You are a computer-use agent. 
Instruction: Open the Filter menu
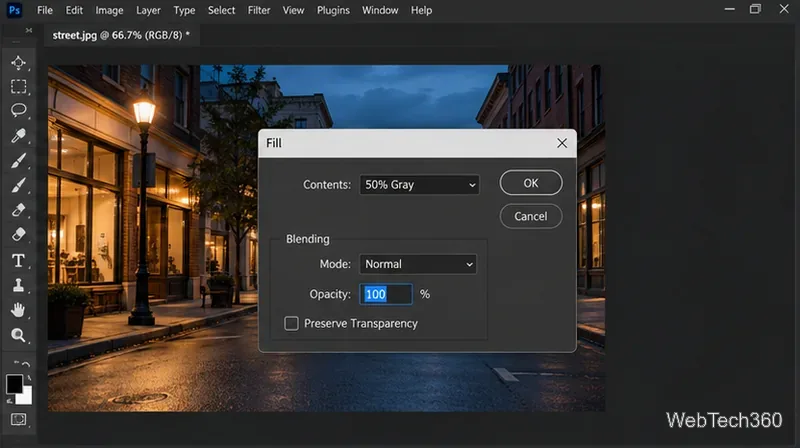point(259,10)
